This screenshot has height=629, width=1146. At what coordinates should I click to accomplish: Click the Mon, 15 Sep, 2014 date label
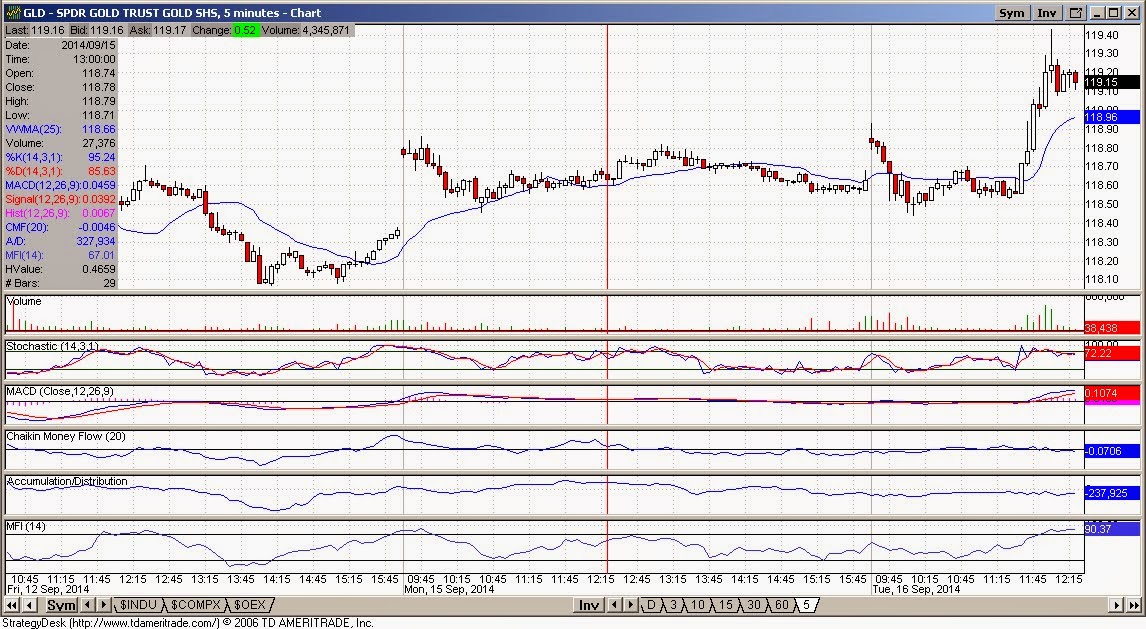(x=449, y=589)
